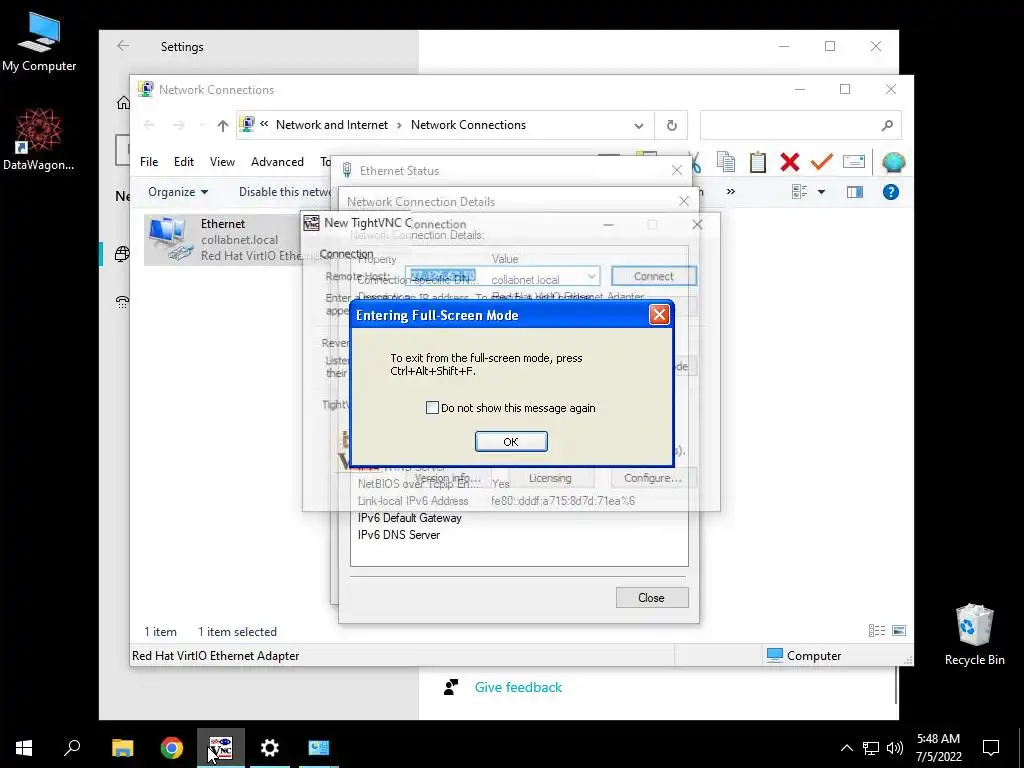This screenshot has width=1024, height=768.
Task: Open view options dropdown arrow
Action: (822, 192)
